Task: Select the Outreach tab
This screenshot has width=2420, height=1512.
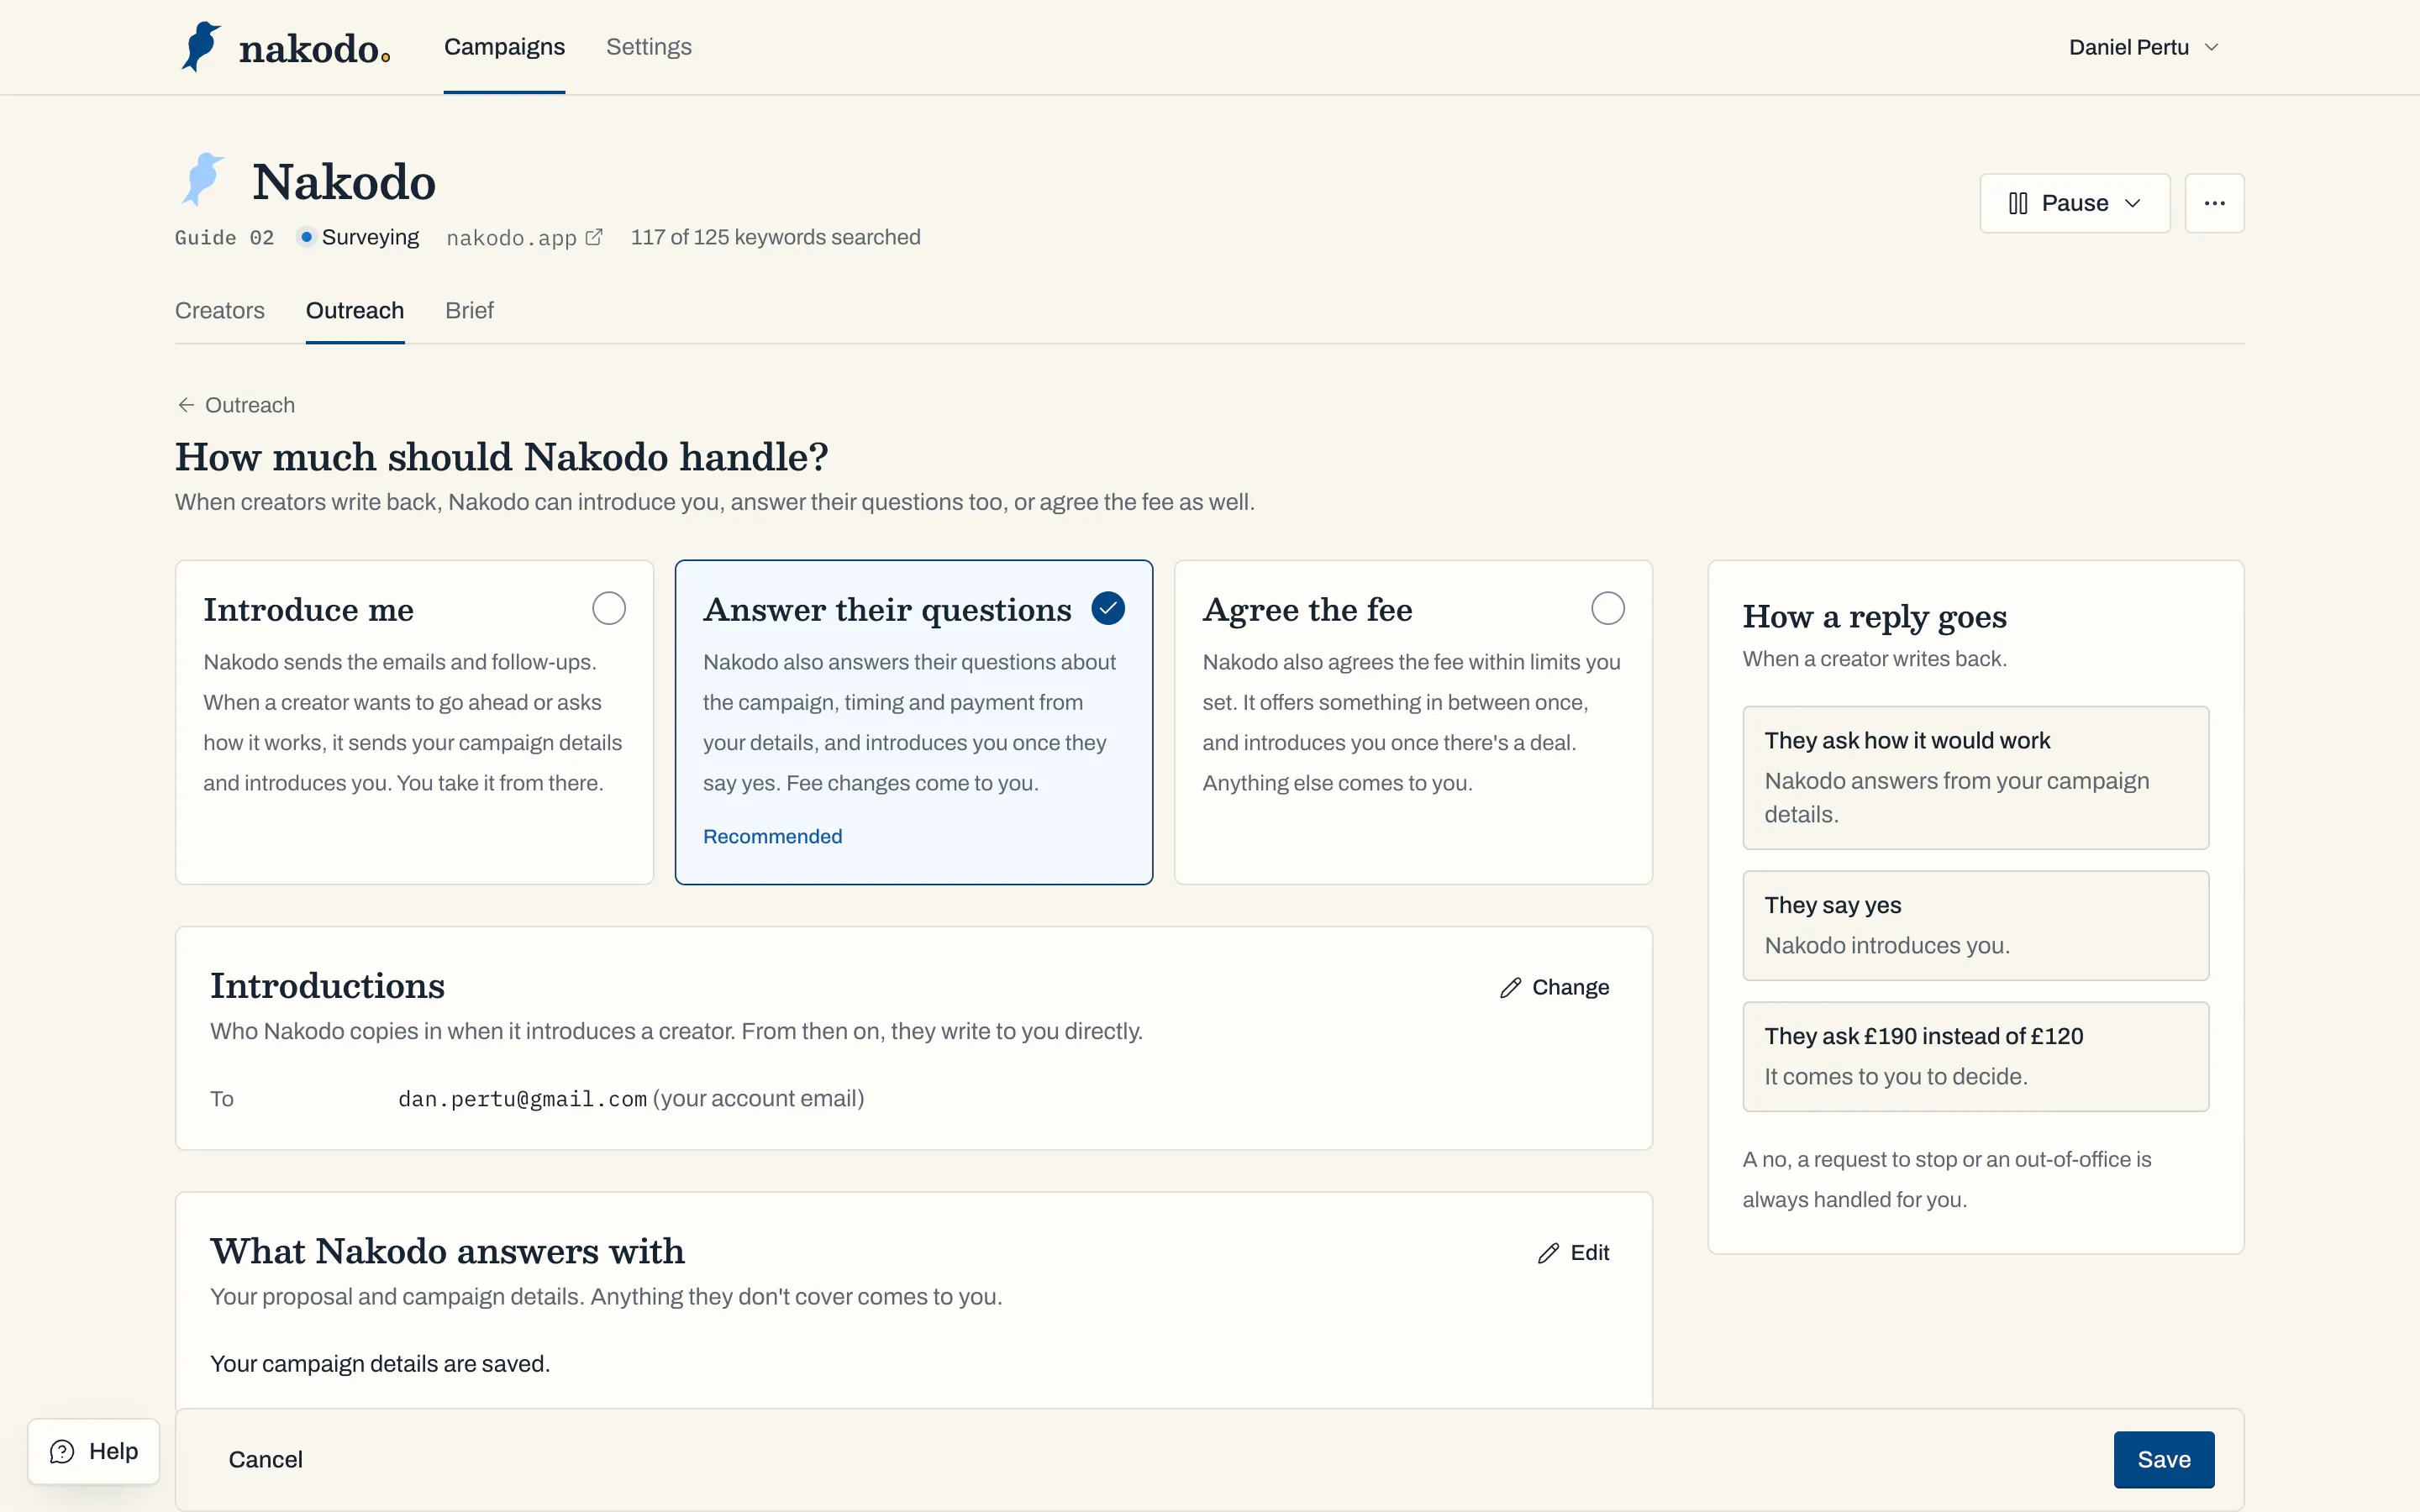Action: pos(355,310)
